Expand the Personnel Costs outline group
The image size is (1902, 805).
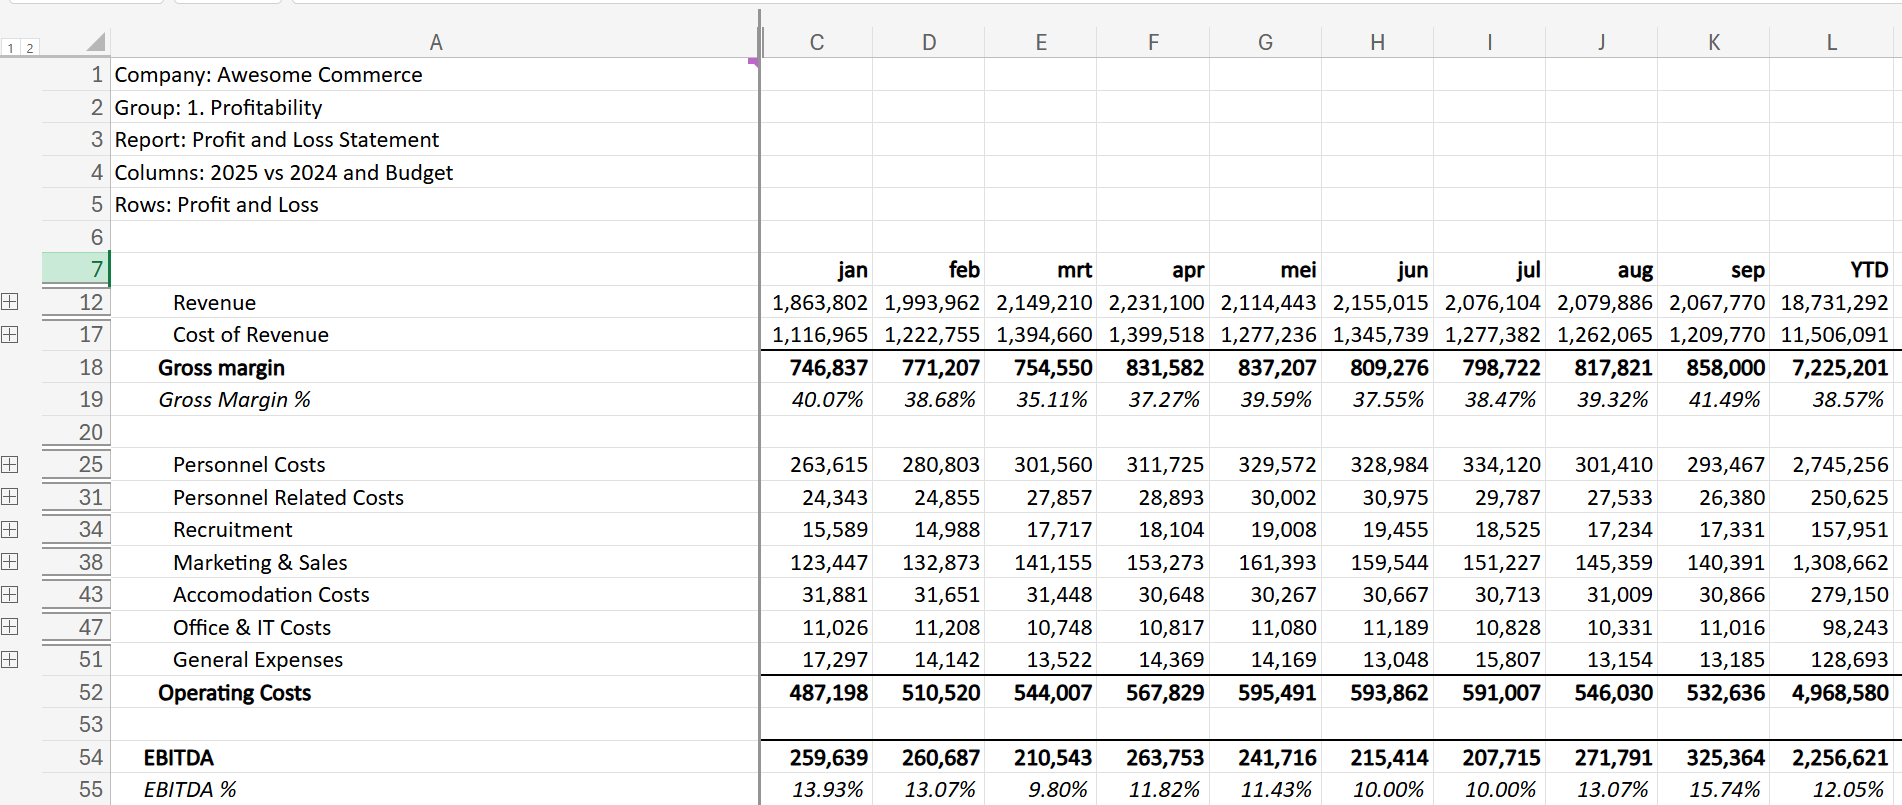[10, 464]
